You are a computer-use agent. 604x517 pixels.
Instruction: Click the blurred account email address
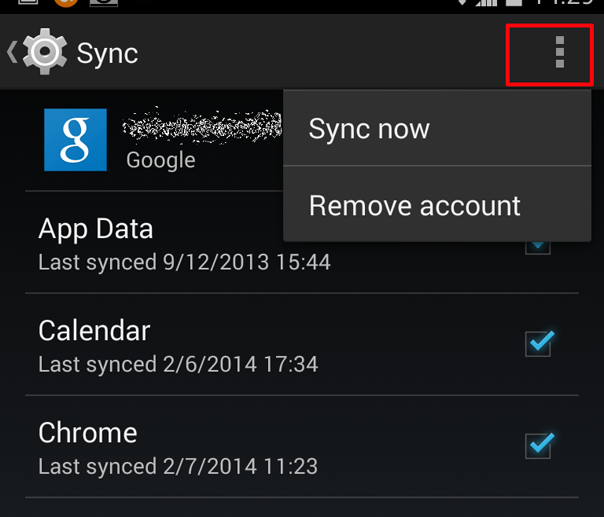tap(202, 124)
